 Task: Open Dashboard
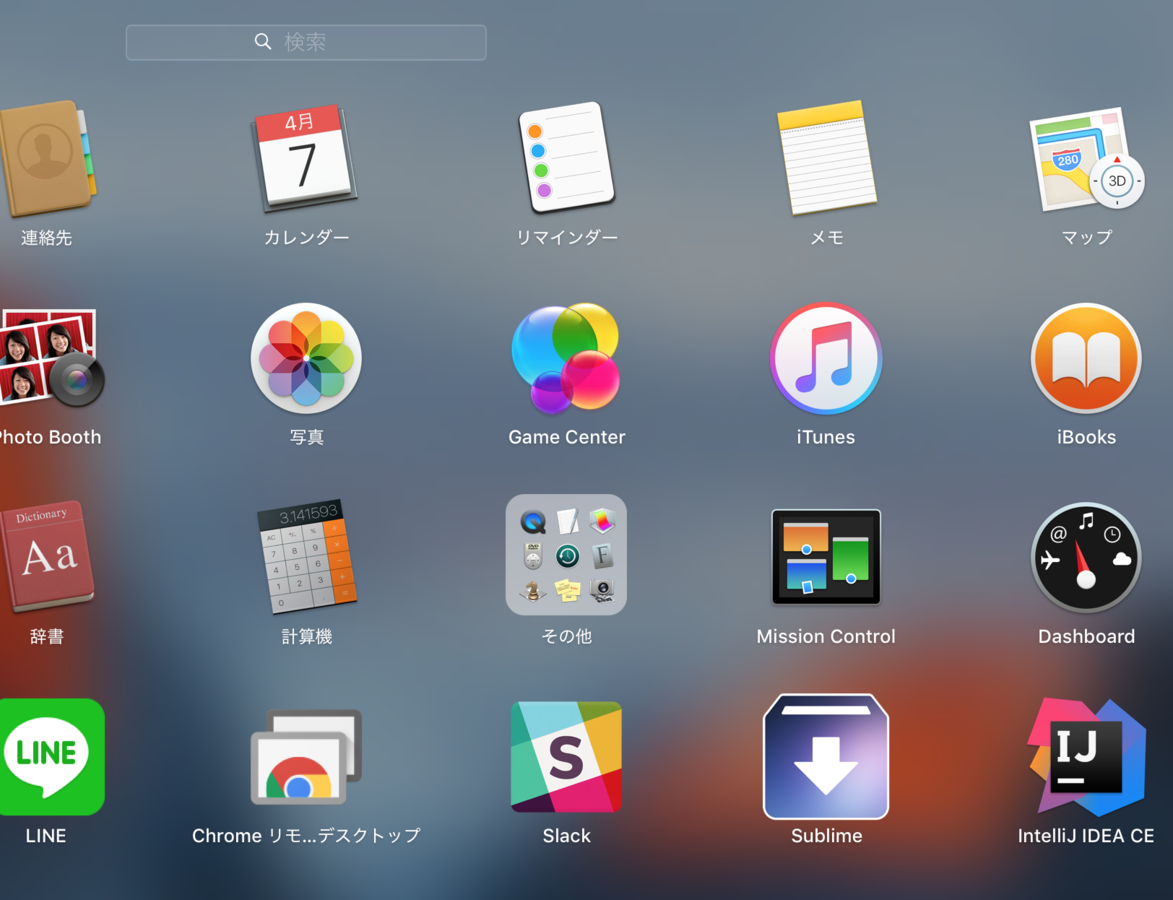(1086, 557)
